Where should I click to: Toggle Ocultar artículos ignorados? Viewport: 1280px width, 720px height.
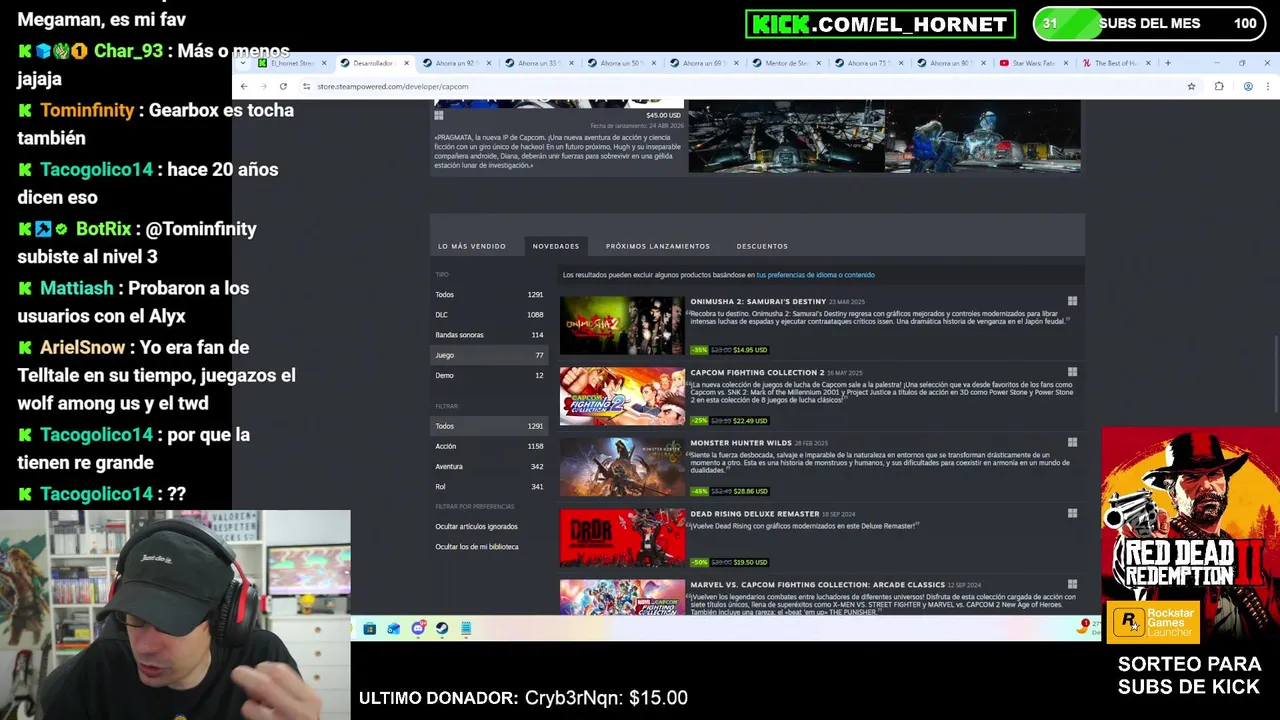coord(477,526)
